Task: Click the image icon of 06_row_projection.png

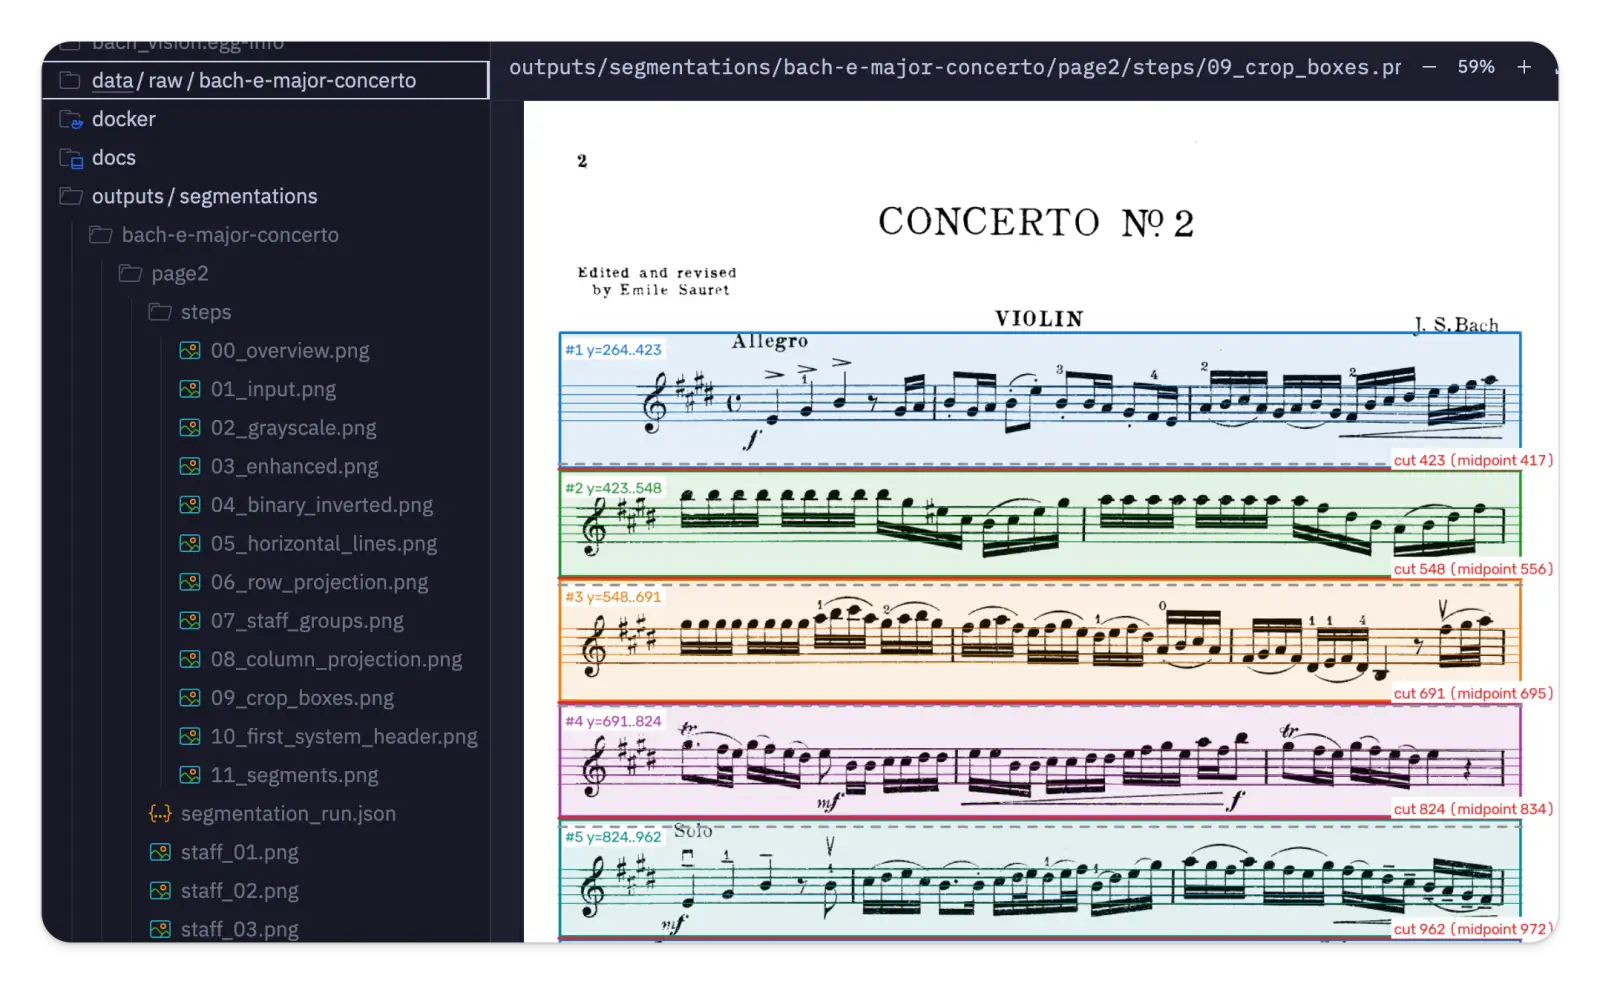Action: (x=190, y=582)
